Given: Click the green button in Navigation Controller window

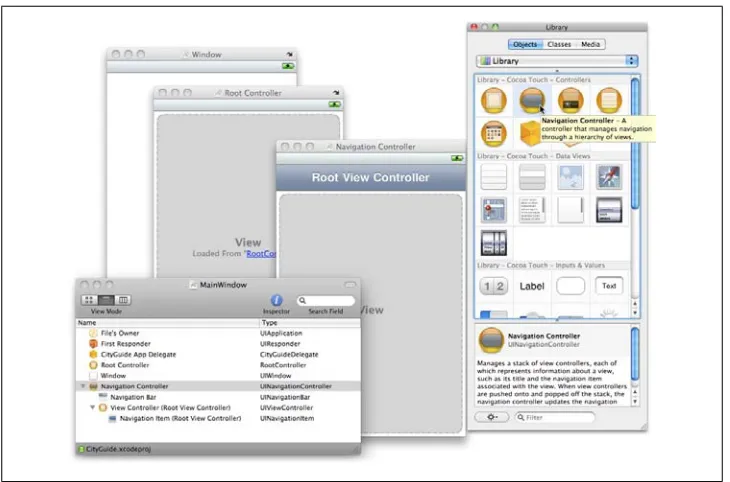Looking at the screenshot, I should click(457, 159).
